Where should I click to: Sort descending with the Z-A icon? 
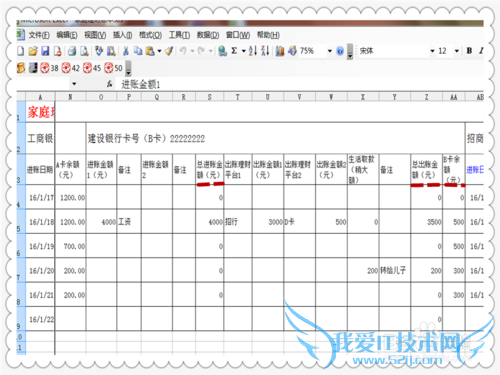(x=265, y=51)
